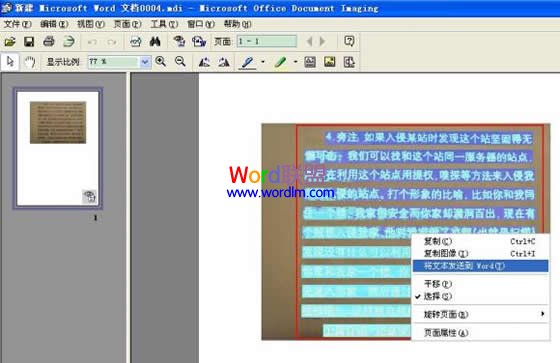Choose 复制(C) in context menu
This screenshot has width=560, height=363.
tap(480, 242)
